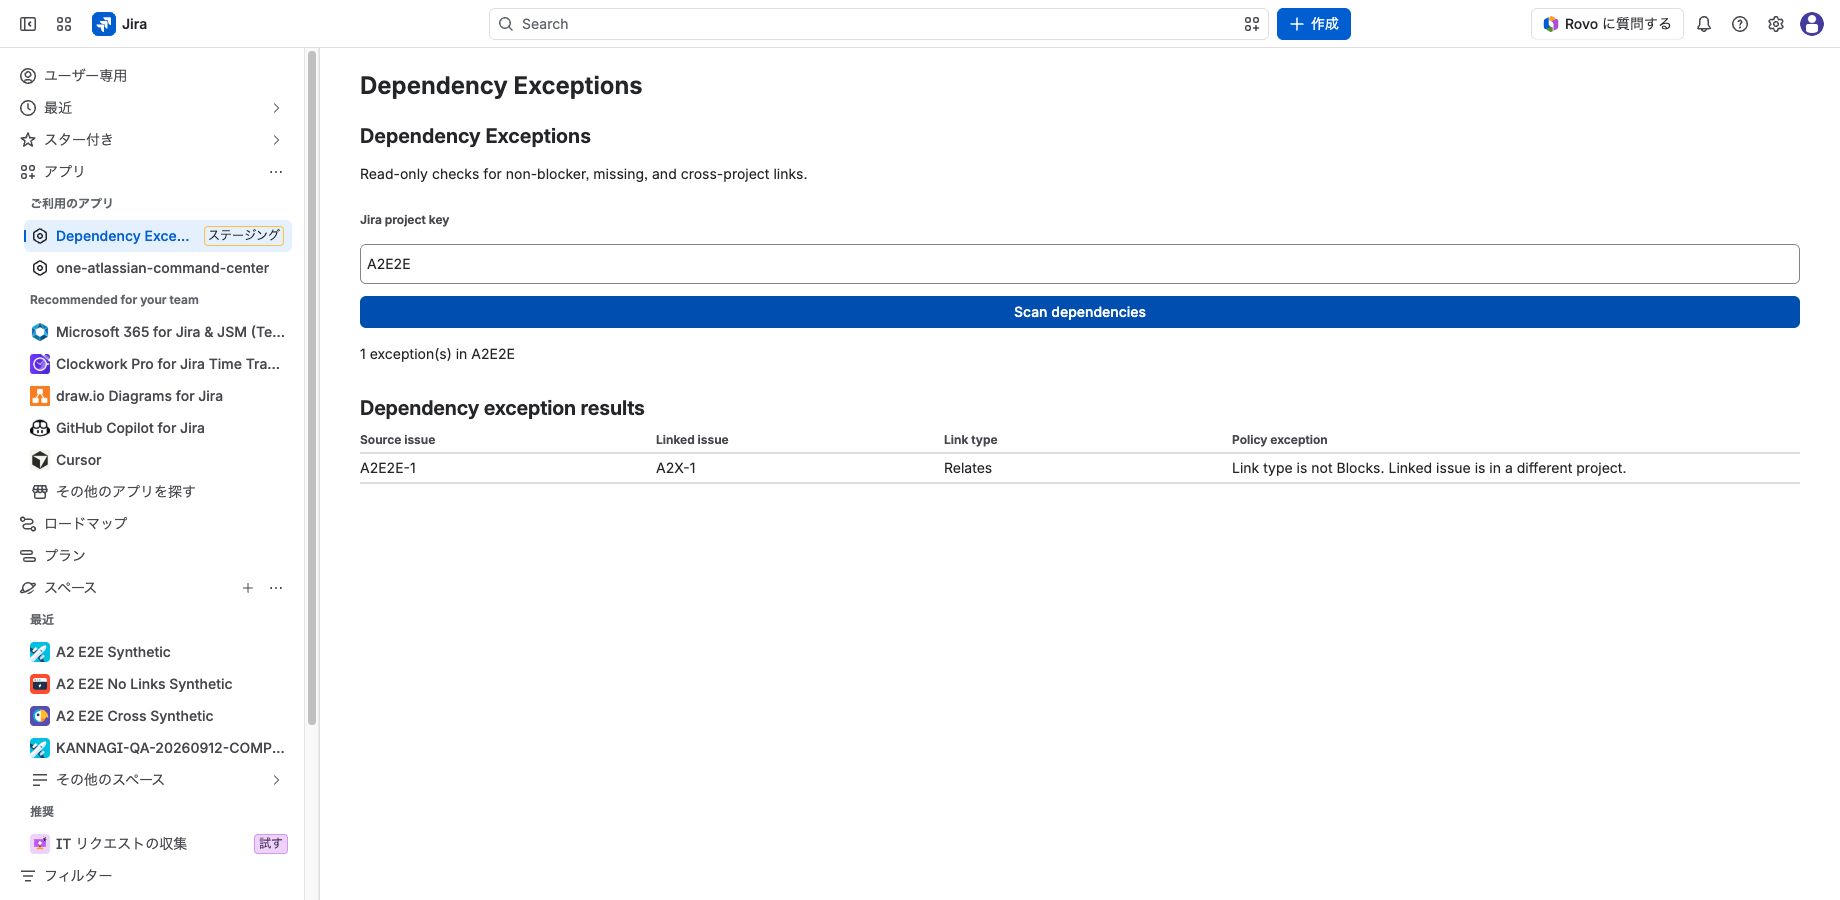Screen dimensions: 1840x900
Task: Open その他のアプリを探す
Action: [158, 492]
